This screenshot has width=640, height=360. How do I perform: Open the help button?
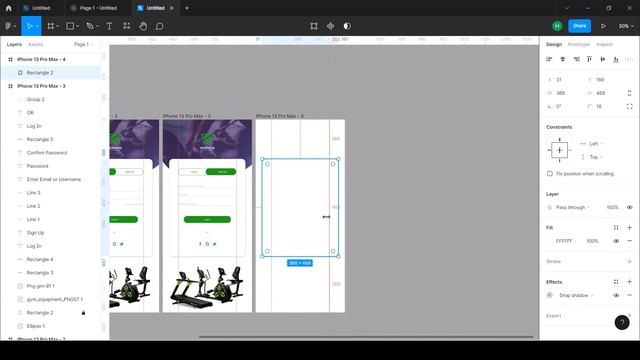[x=622, y=322]
